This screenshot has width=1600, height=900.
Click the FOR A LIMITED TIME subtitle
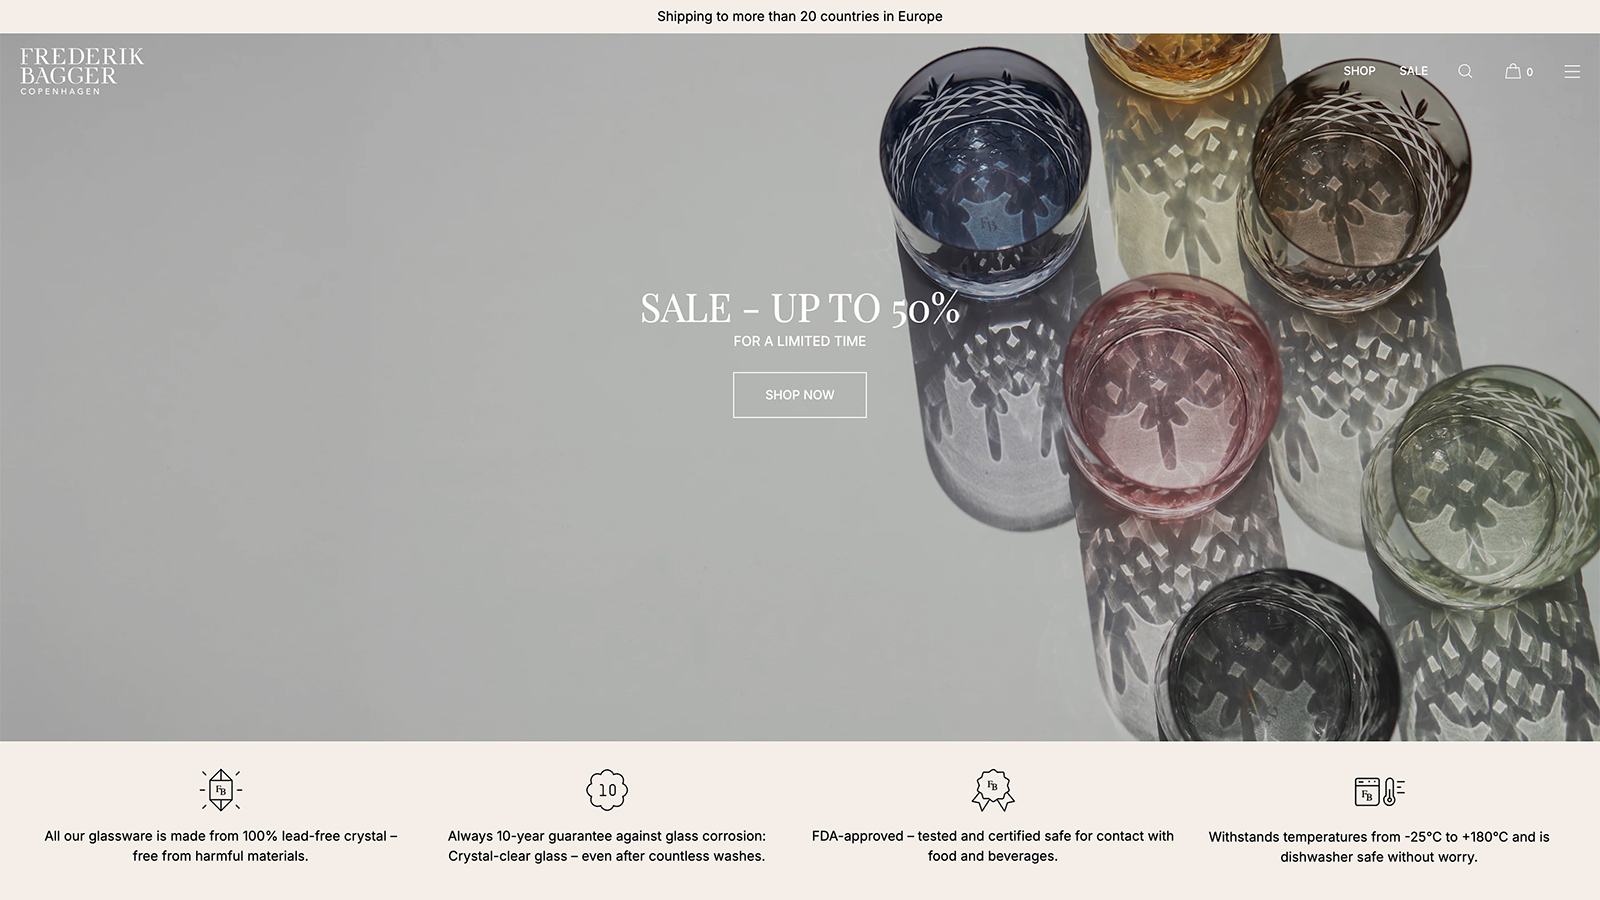coord(800,341)
